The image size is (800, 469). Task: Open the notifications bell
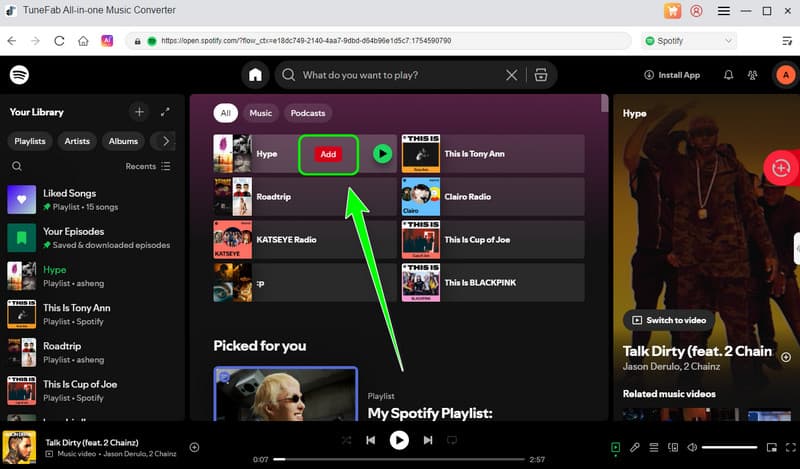pyautogui.click(x=729, y=75)
